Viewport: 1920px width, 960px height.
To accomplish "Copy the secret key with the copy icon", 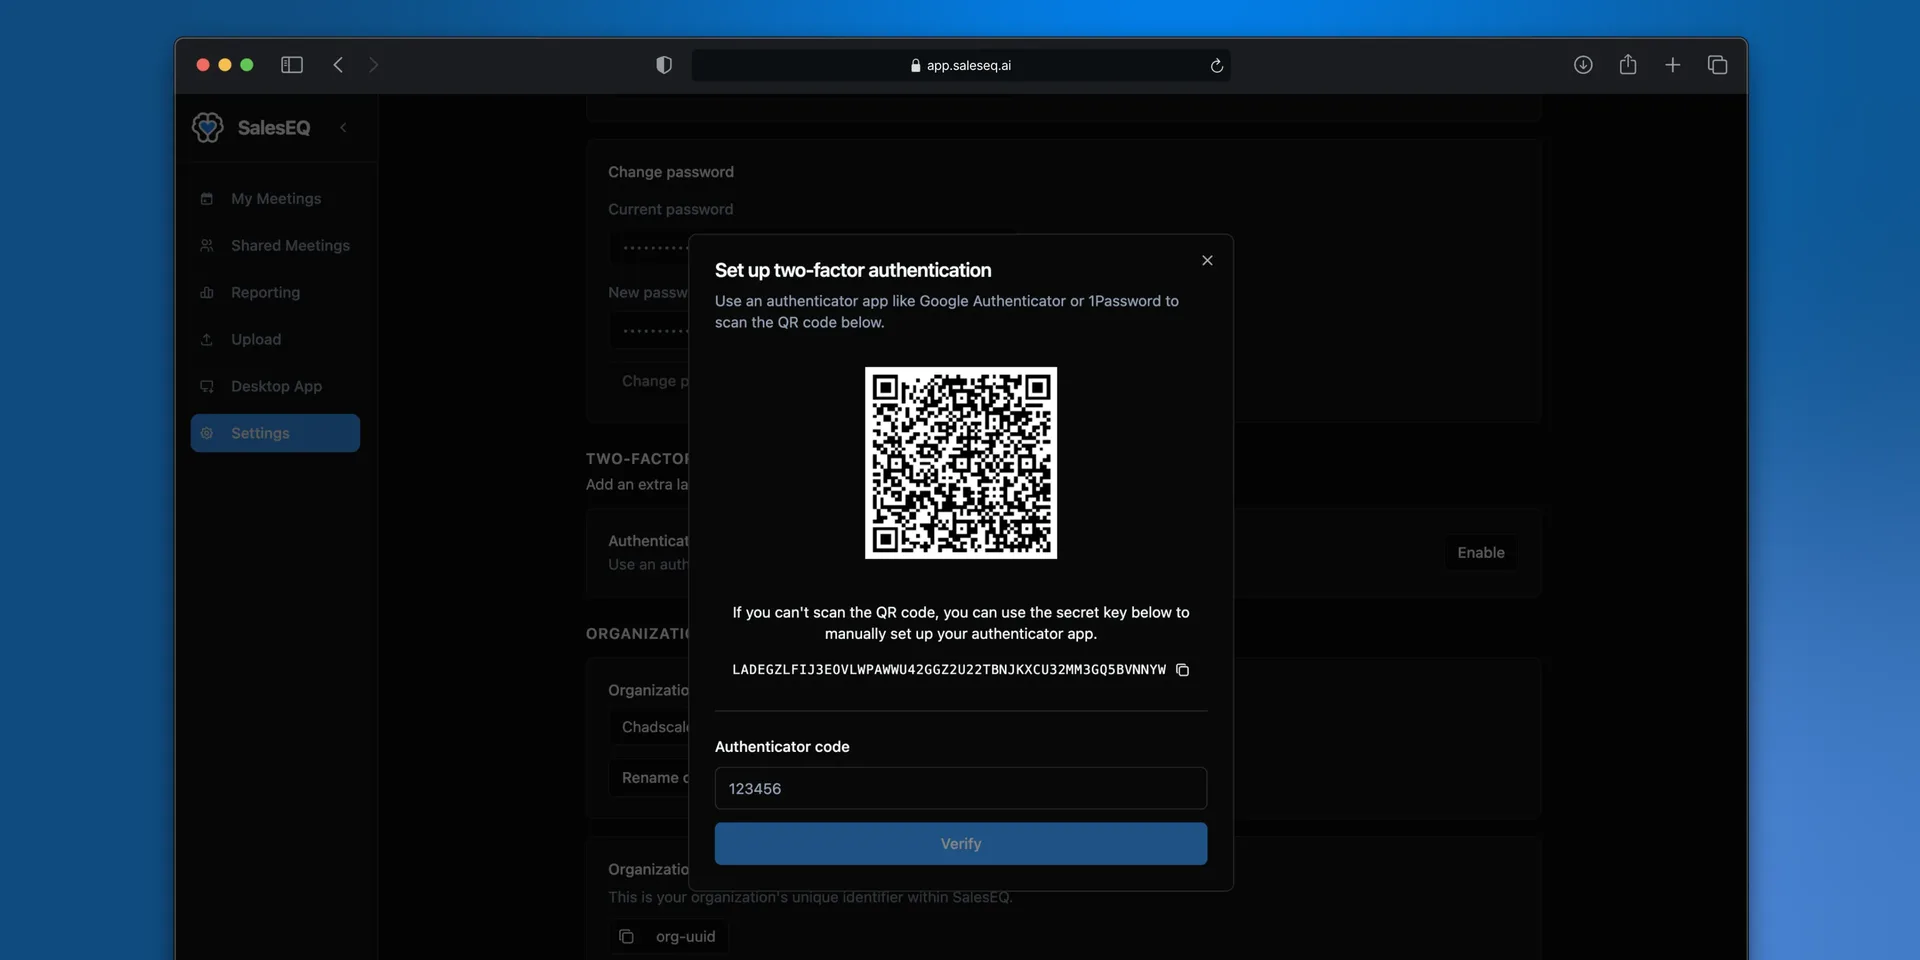I will pyautogui.click(x=1182, y=670).
